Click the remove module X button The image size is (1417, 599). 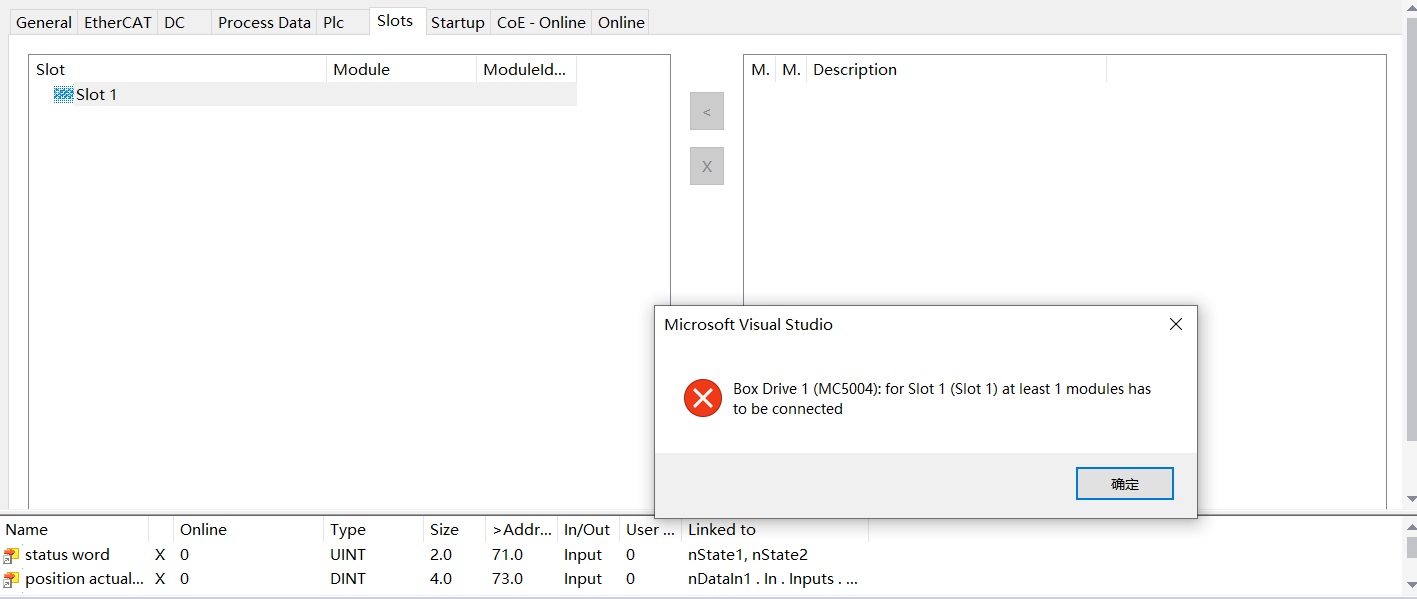707,166
